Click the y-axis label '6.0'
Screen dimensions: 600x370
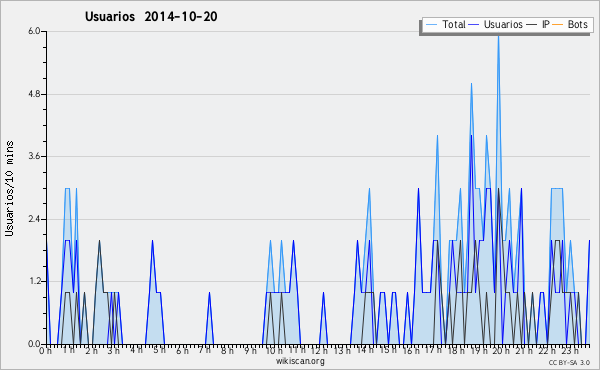pyautogui.click(x=34, y=31)
